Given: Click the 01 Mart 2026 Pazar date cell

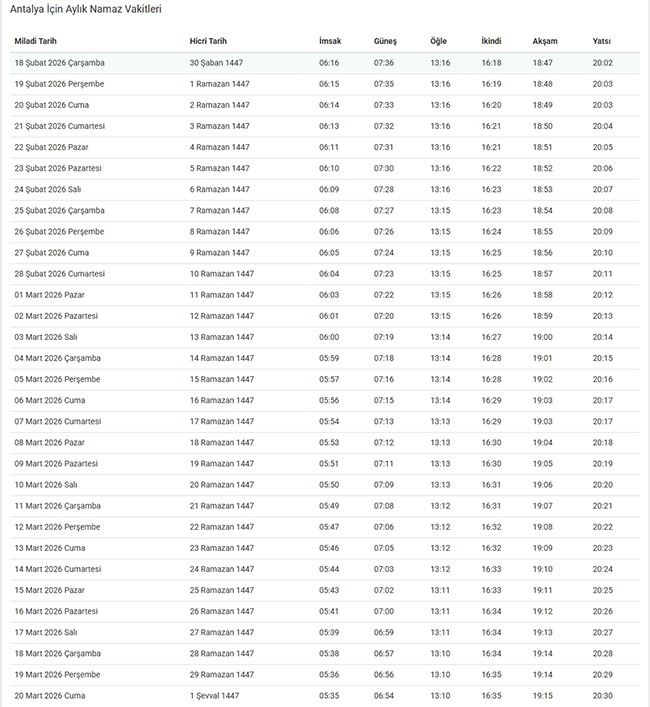Looking at the screenshot, I should [x=49, y=295].
